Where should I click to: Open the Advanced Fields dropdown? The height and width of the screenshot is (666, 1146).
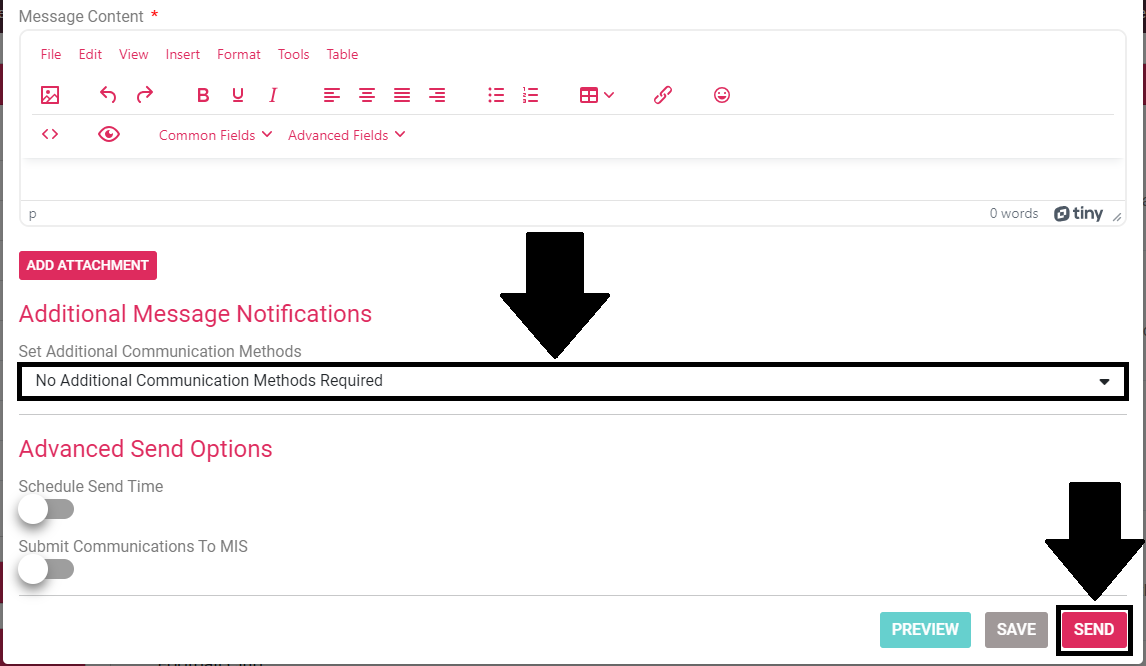[x=346, y=135]
